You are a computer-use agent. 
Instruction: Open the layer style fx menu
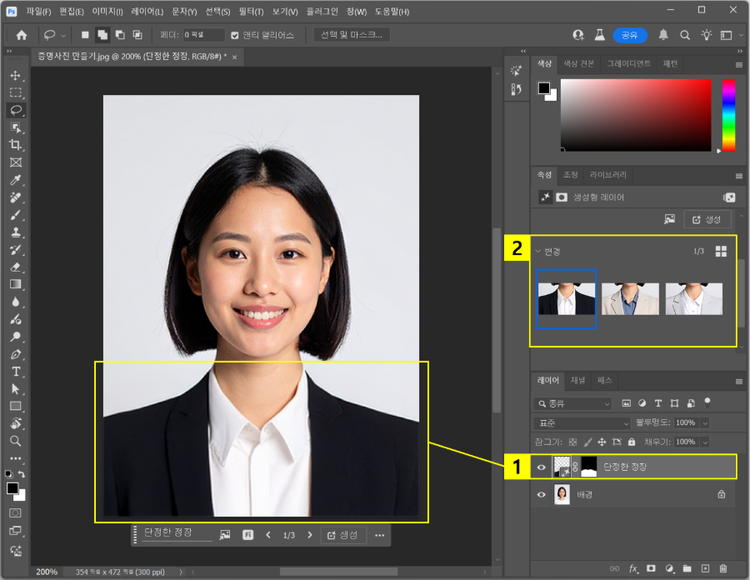633,569
